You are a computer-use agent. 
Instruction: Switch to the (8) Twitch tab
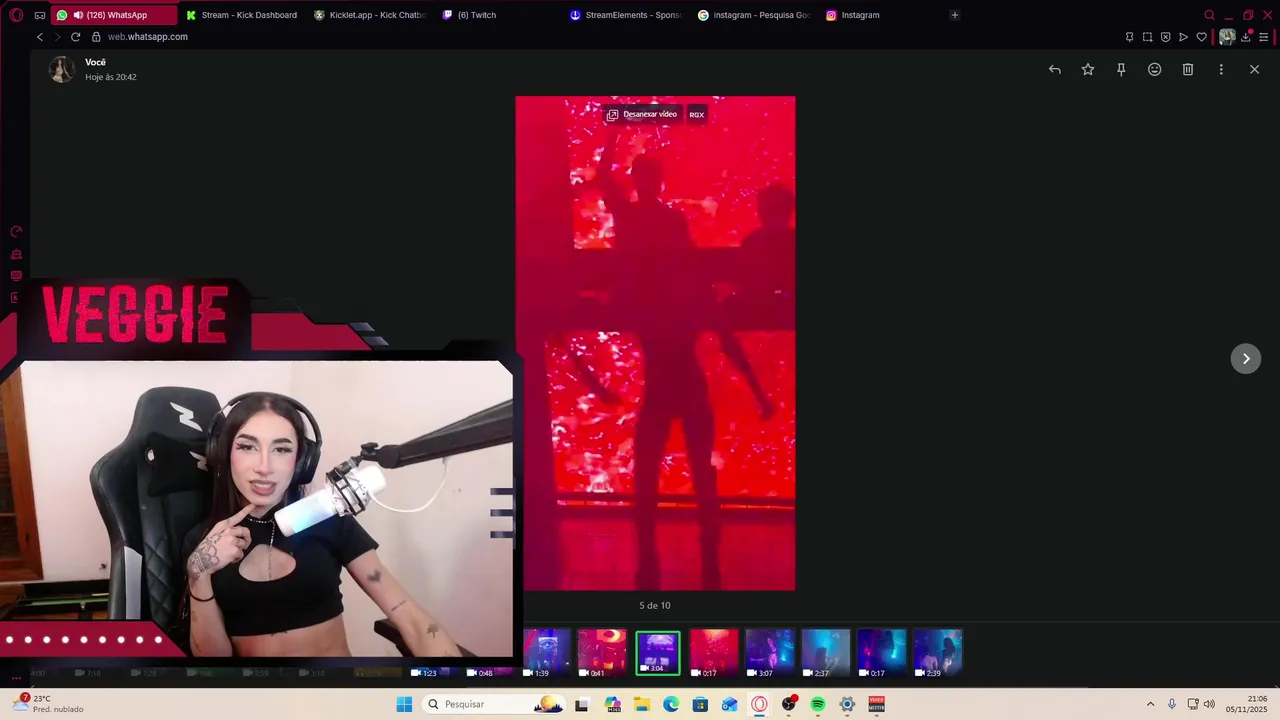point(499,15)
